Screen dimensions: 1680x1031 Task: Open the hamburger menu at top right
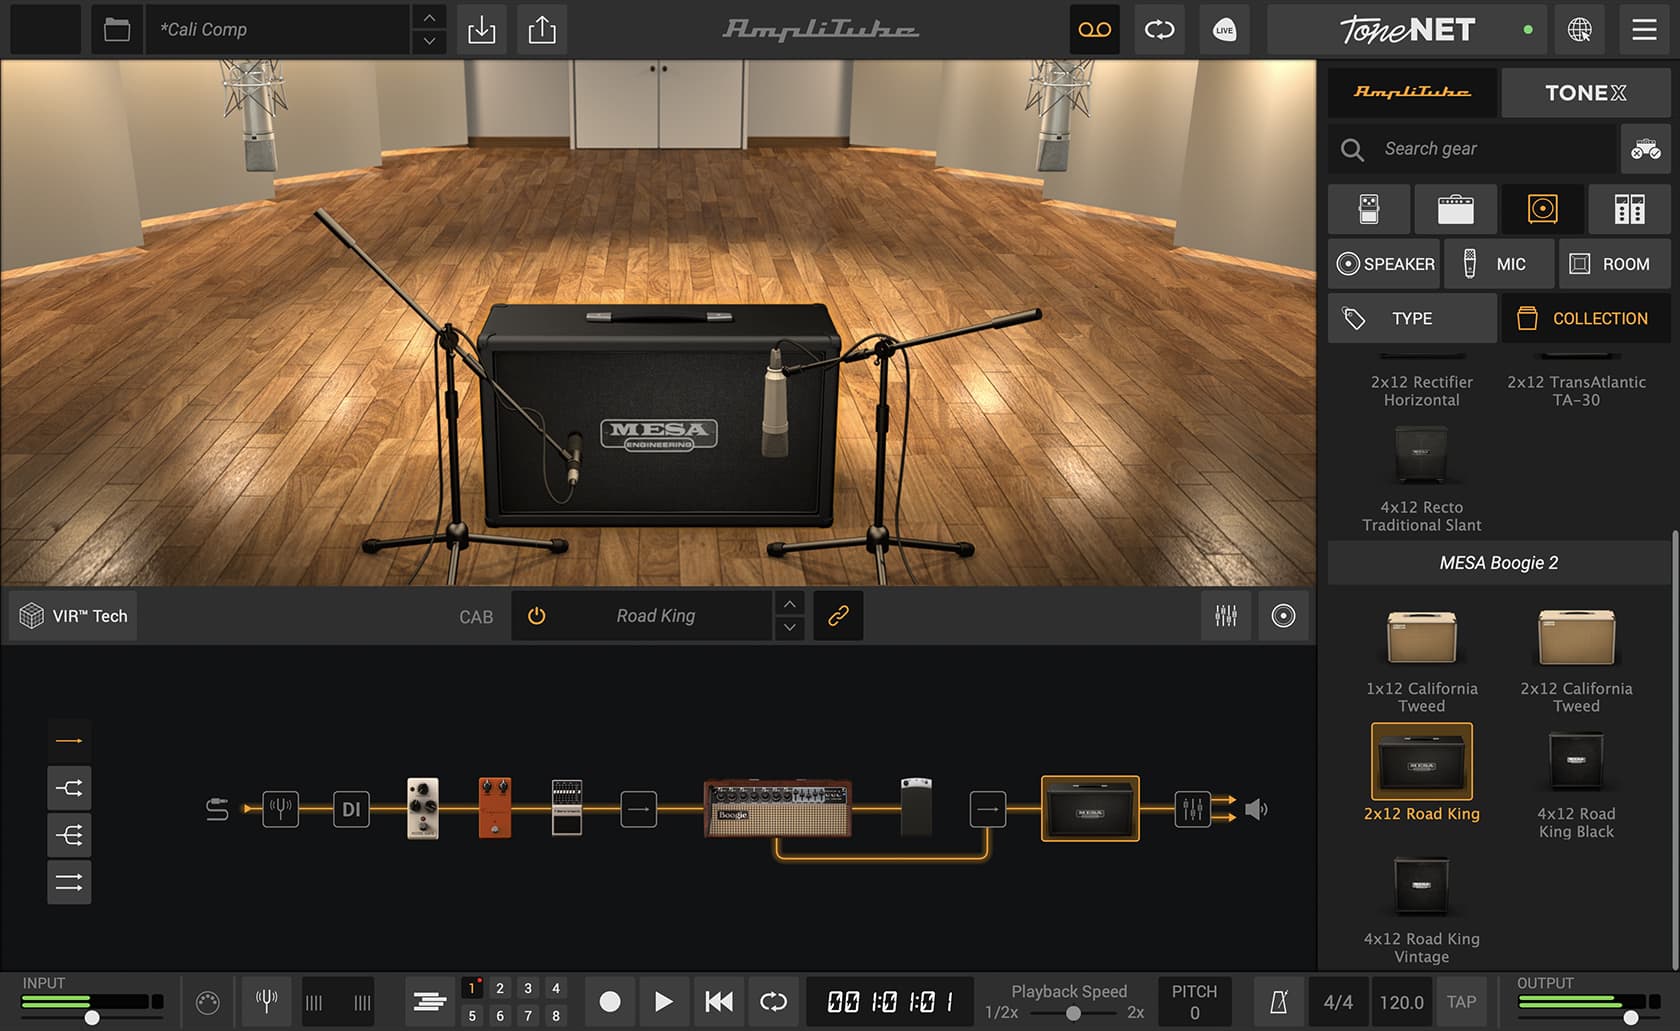pyautogui.click(x=1643, y=29)
